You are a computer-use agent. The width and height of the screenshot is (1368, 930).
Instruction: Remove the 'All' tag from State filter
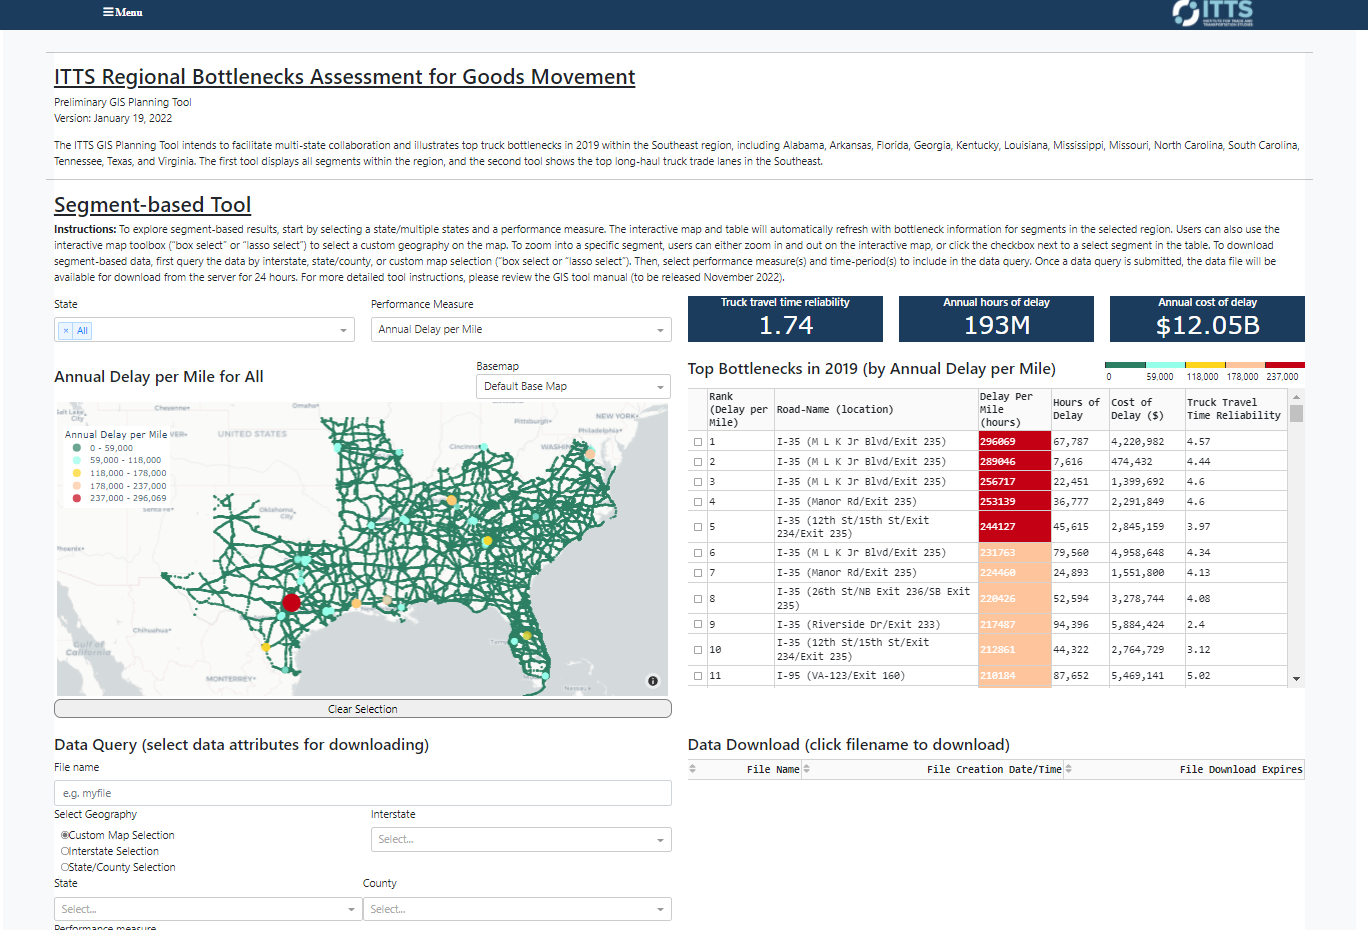66,330
